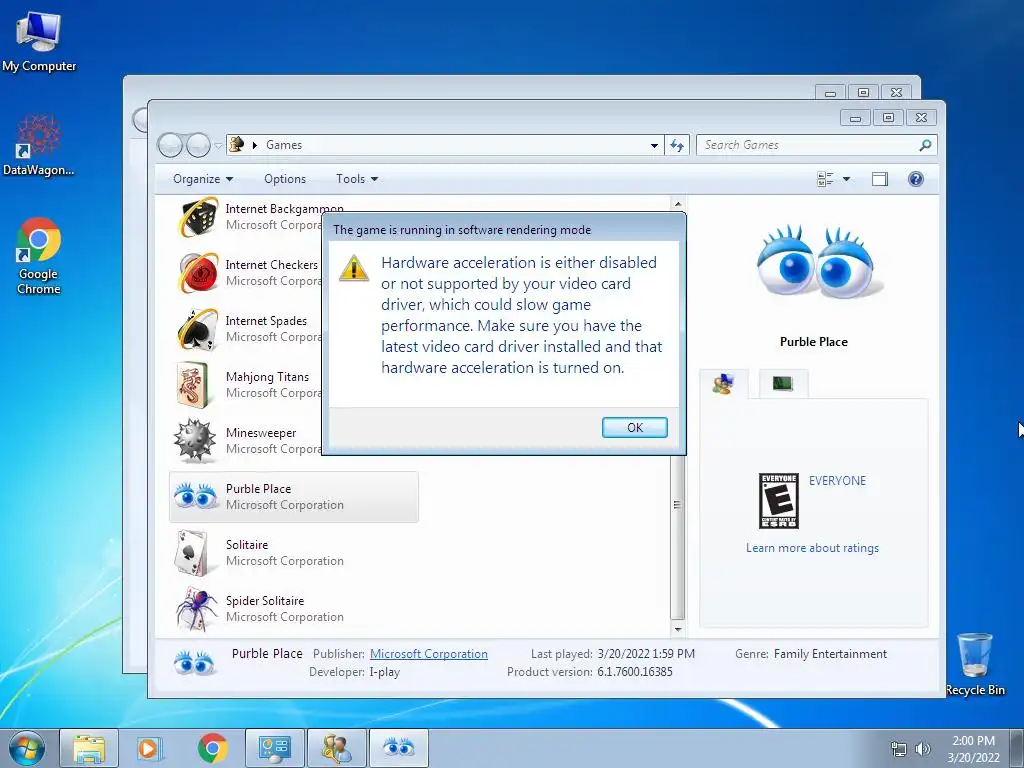Click the dialog title about software rendering mode
1024x768 pixels.
[x=462, y=230]
